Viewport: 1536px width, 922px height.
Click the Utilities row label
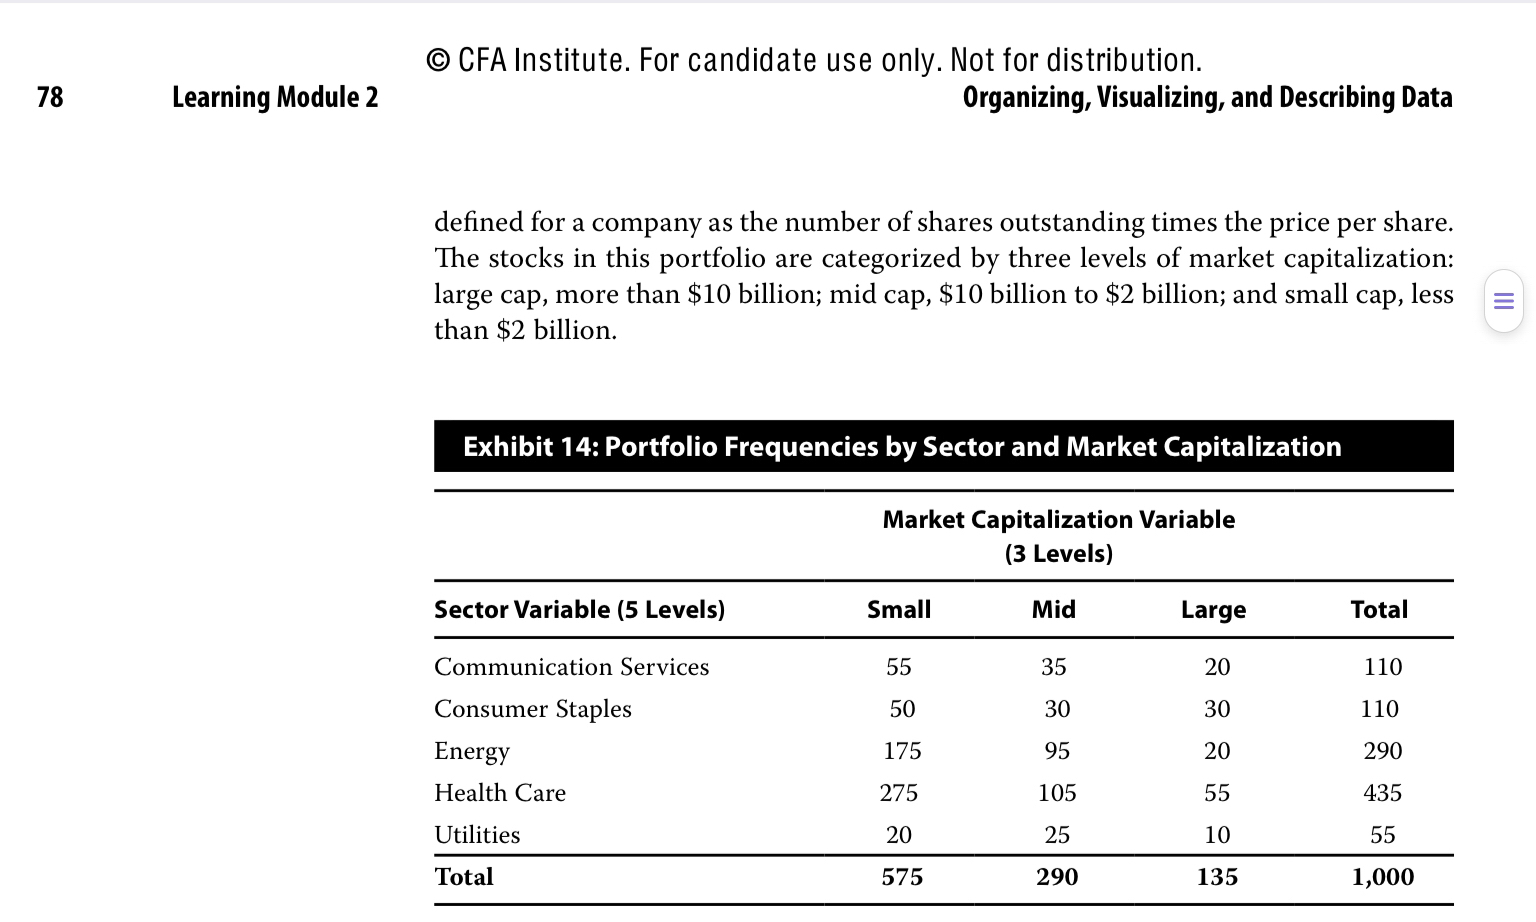pos(476,835)
